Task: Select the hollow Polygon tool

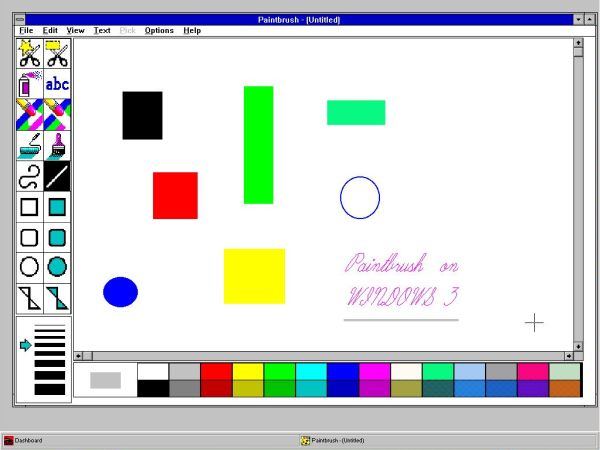Action: coord(30,298)
